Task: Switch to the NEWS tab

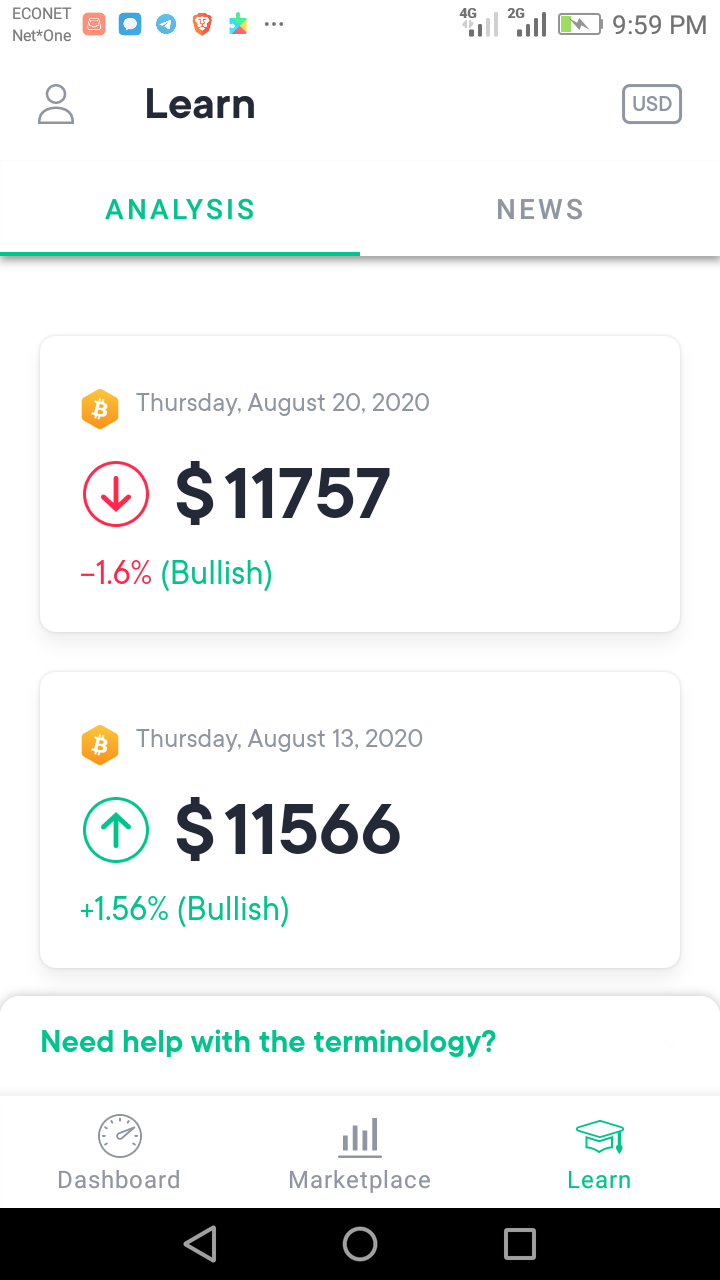Action: 540,209
